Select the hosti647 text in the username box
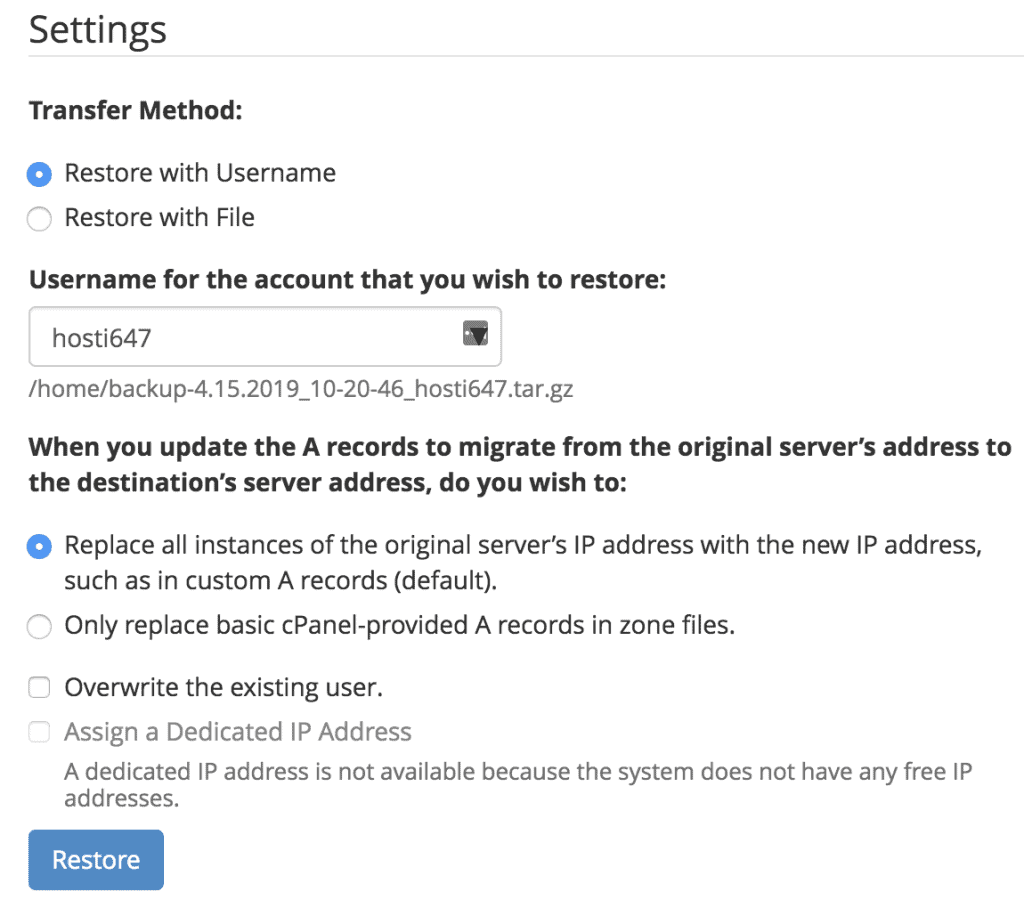This screenshot has height=908, width=1024. pyautogui.click(x=100, y=334)
